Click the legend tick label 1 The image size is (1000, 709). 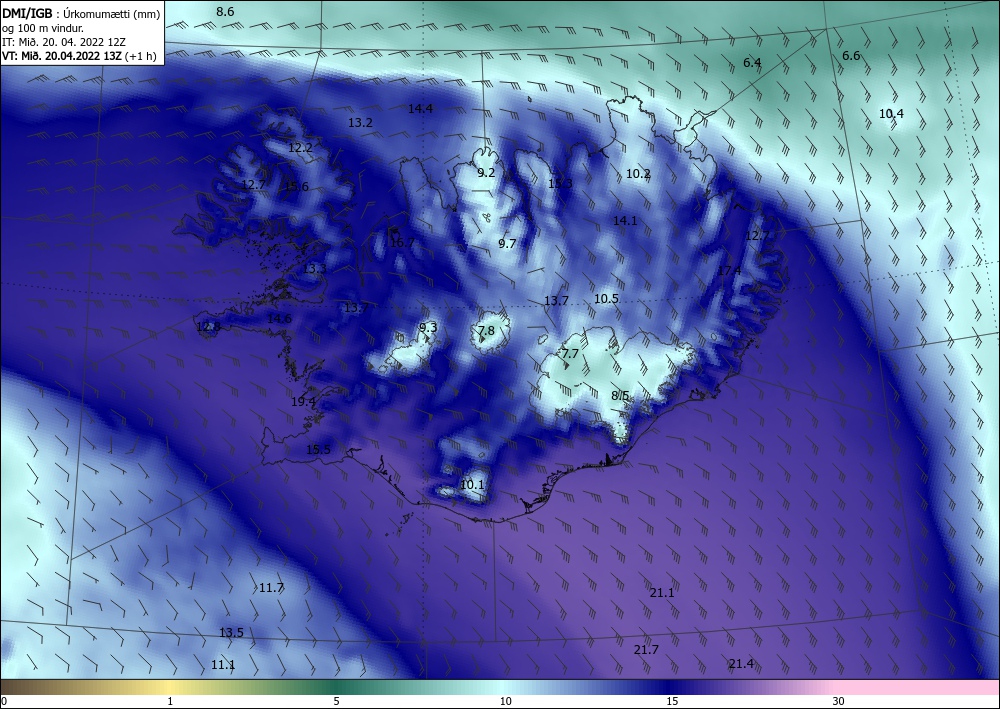[x=170, y=702]
